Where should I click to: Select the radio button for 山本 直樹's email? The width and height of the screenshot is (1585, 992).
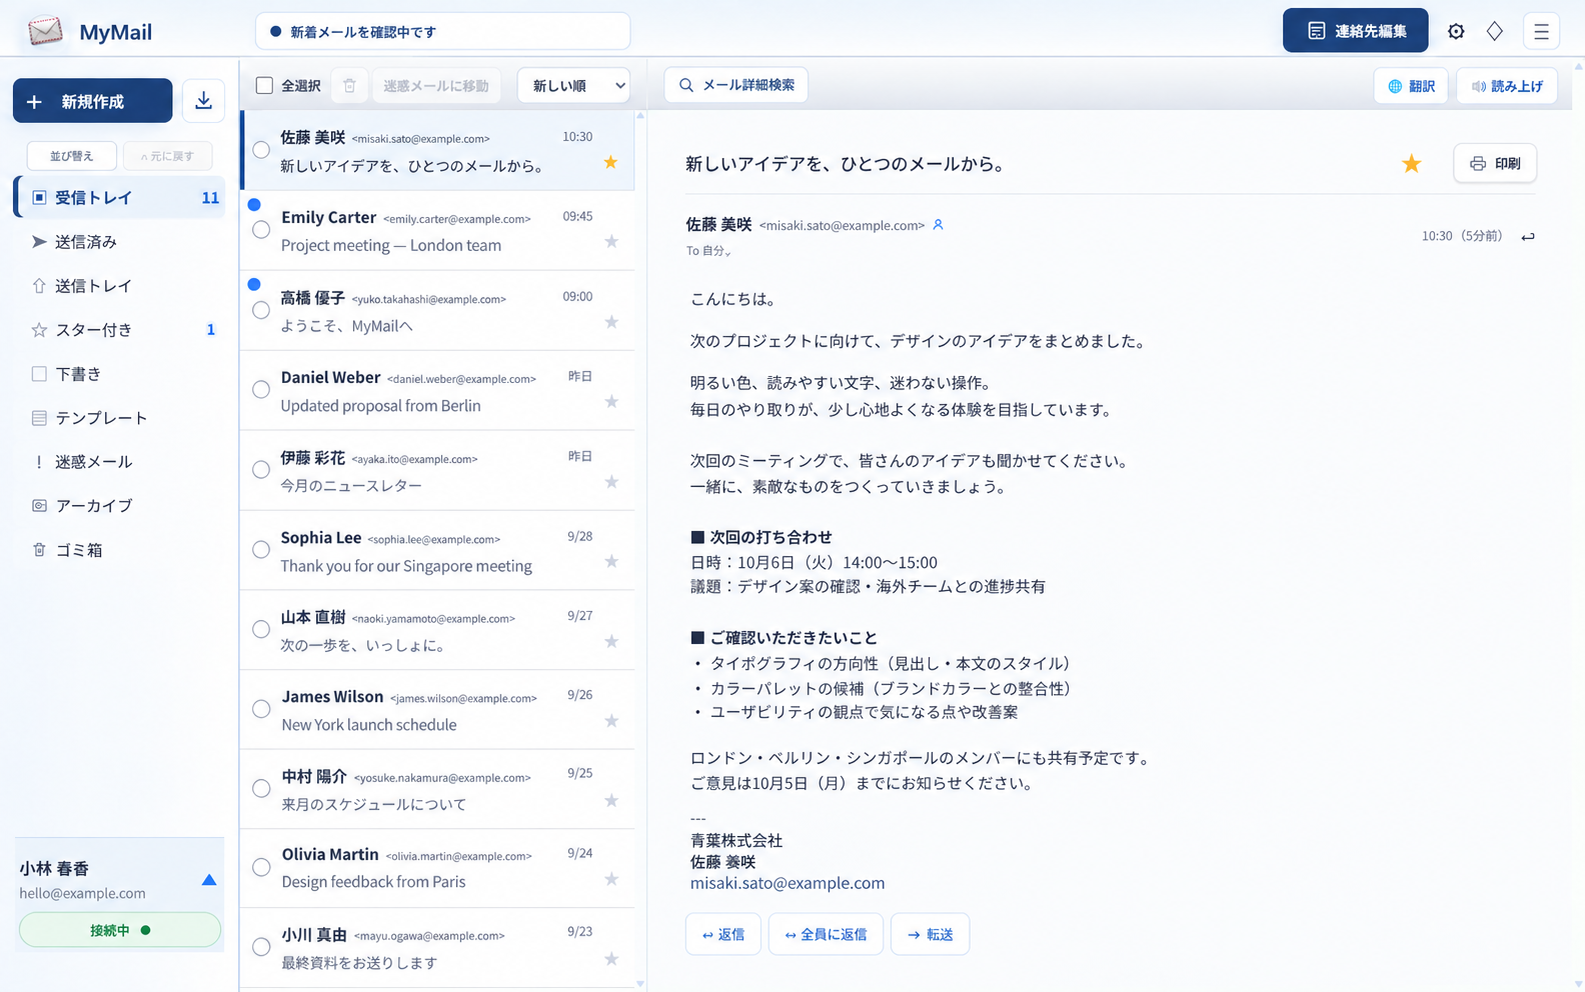coord(261,629)
